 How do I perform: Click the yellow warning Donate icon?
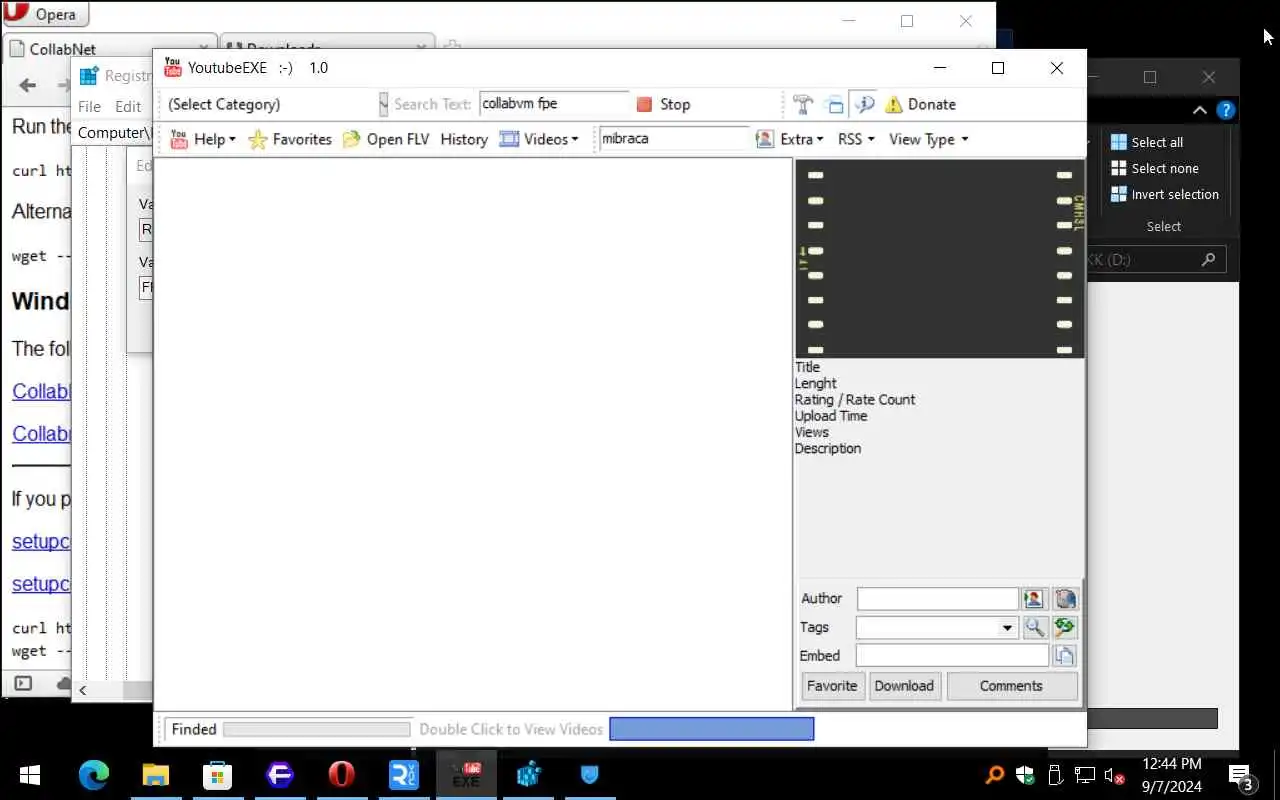pyautogui.click(x=894, y=104)
